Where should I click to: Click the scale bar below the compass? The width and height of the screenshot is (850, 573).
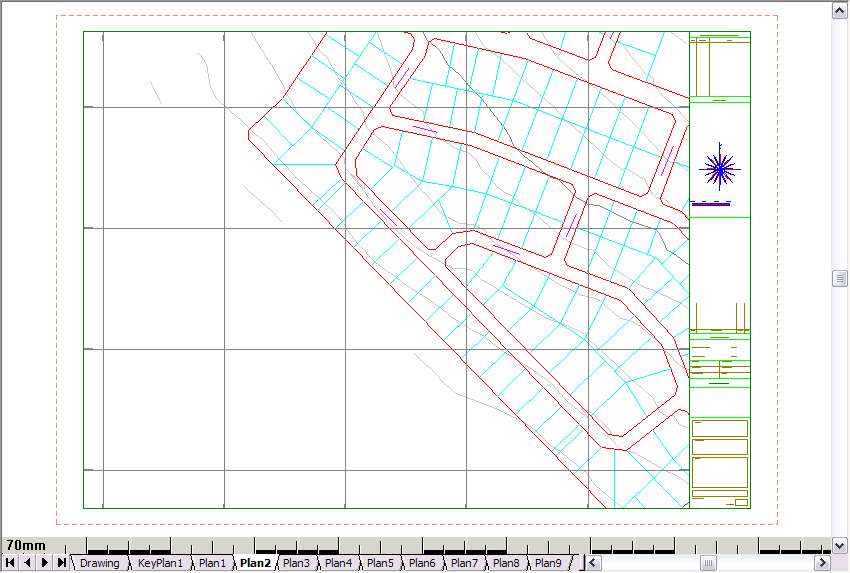point(711,205)
